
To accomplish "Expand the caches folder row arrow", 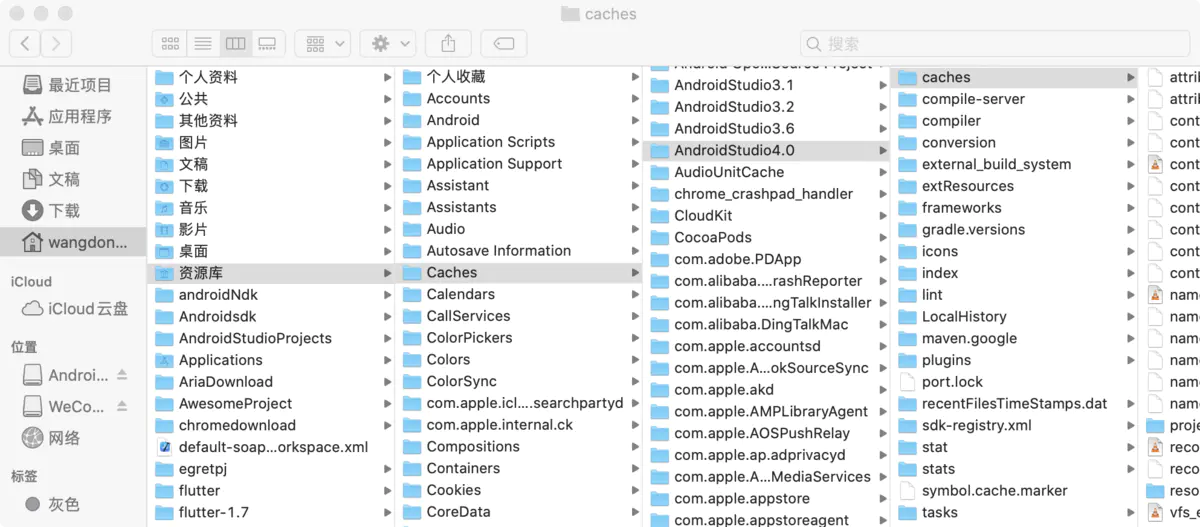I will coord(1130,77).
